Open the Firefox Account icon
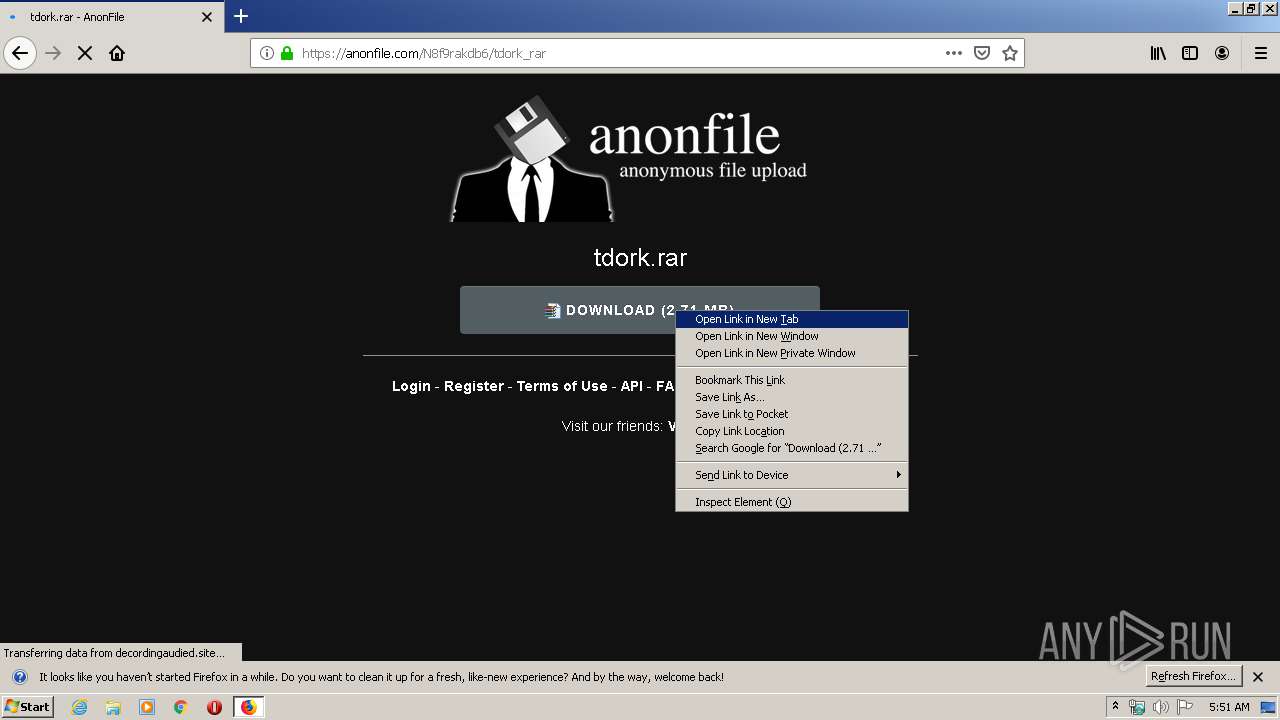This screenshot has width=1280, height=720. point(1222,53)
